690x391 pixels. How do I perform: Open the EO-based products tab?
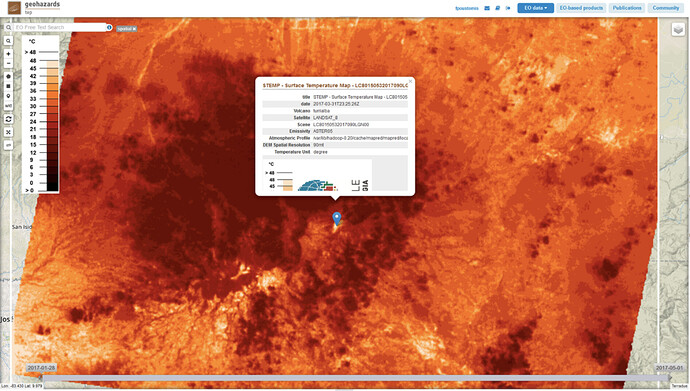click(581, 8)
